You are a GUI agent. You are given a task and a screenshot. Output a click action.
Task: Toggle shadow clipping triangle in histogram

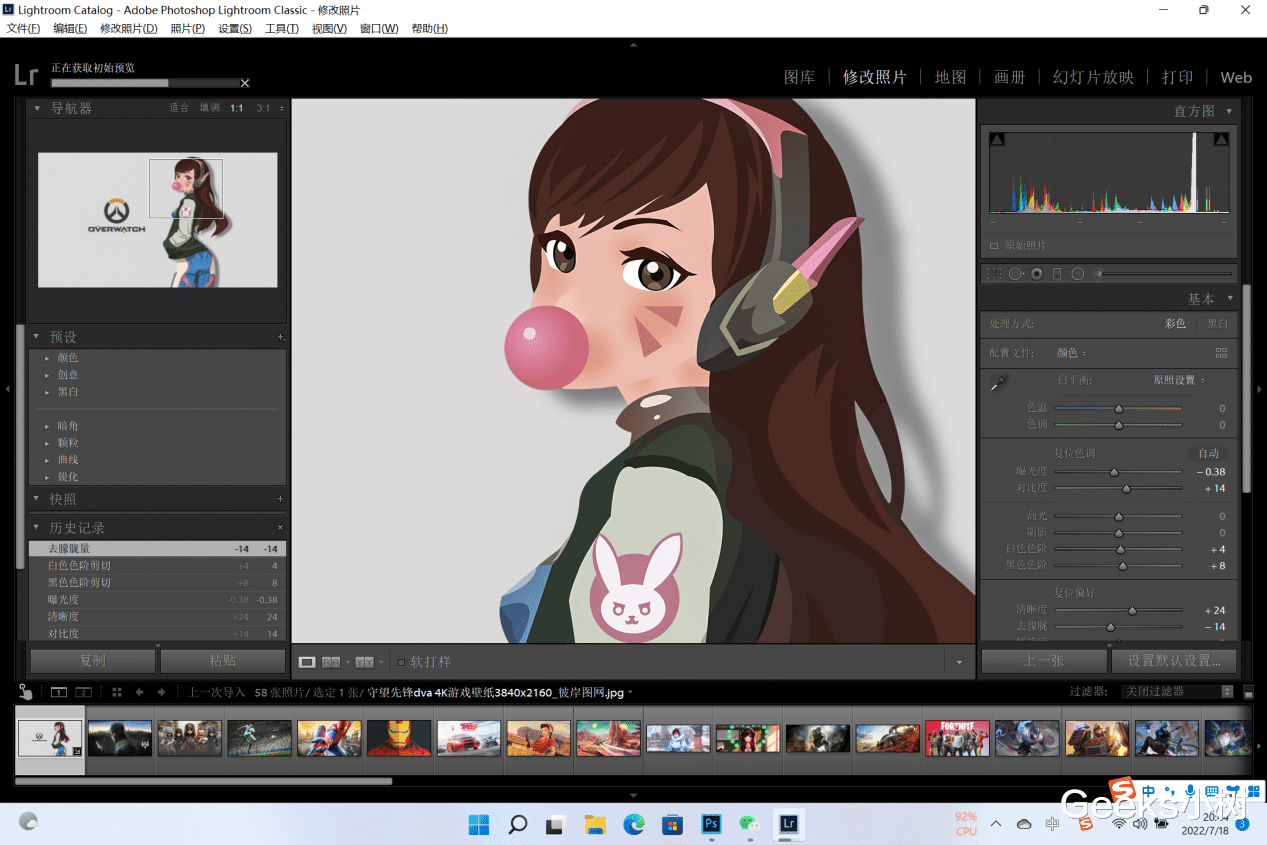coord(997,140)
